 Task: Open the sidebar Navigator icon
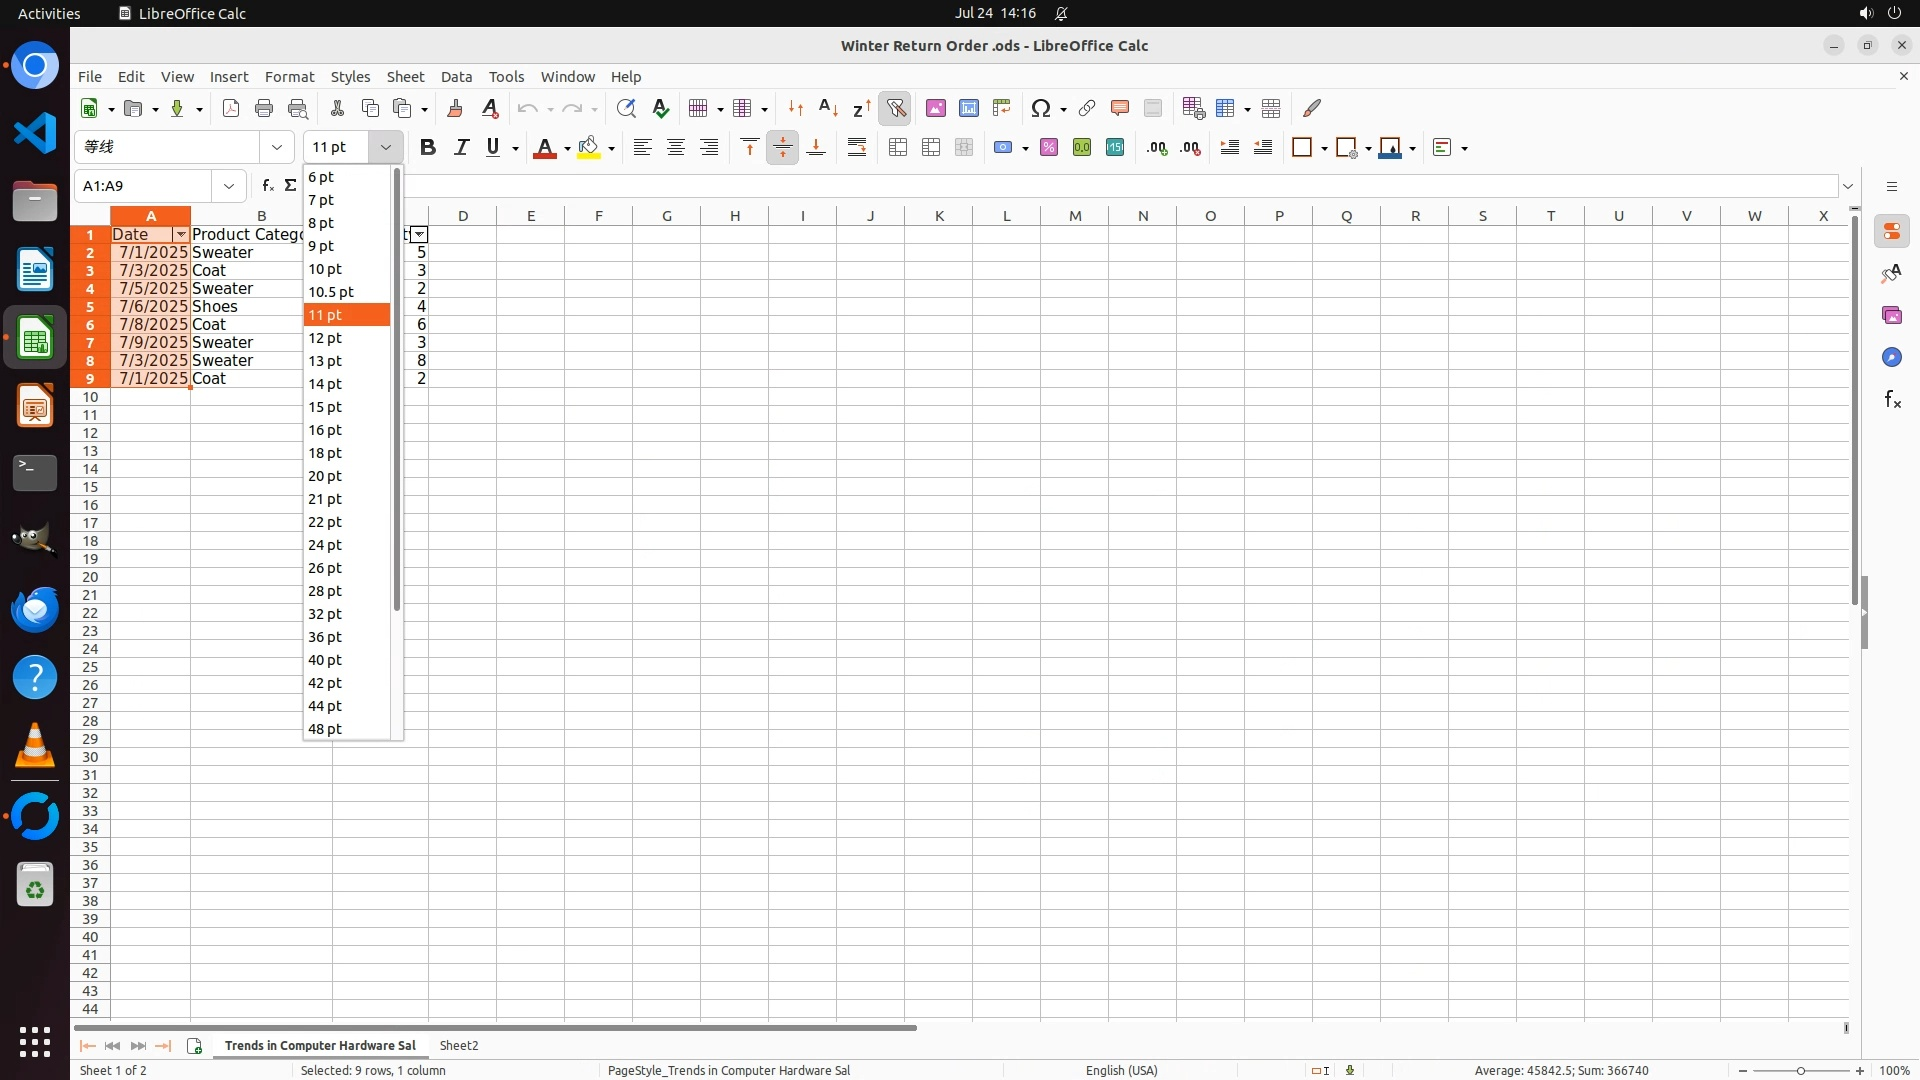tap(1891, 357)
